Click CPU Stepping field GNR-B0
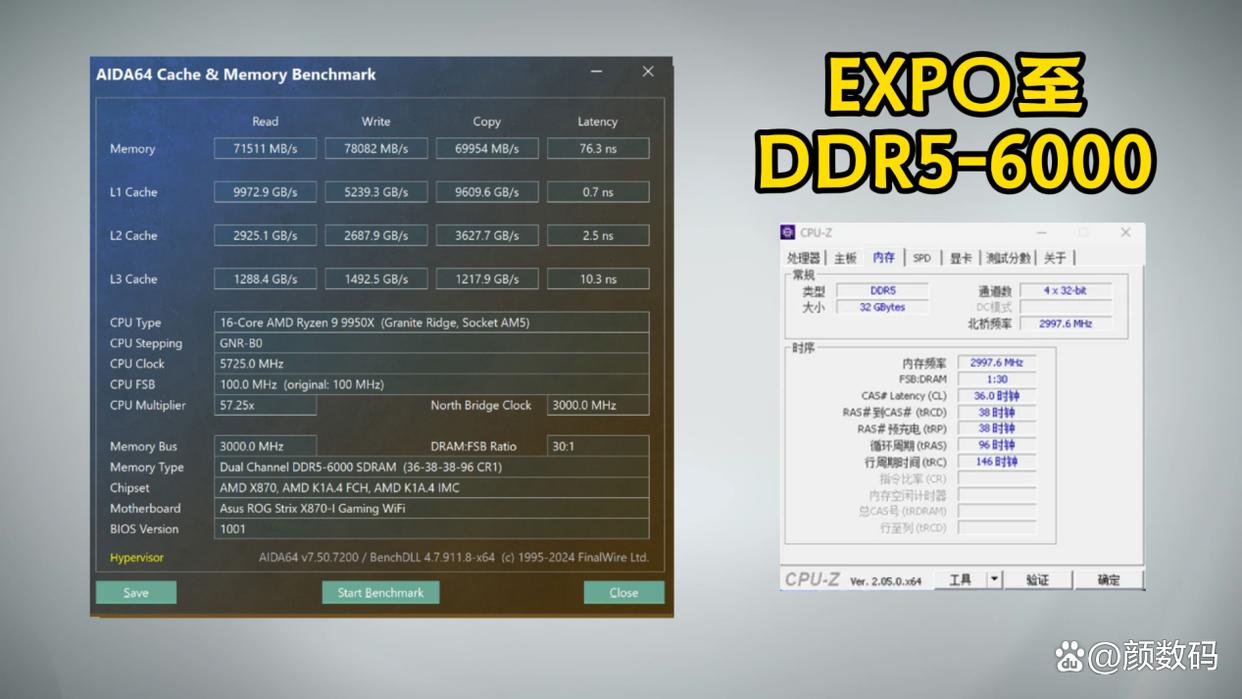1242x699 pixels. click(432, 343)
